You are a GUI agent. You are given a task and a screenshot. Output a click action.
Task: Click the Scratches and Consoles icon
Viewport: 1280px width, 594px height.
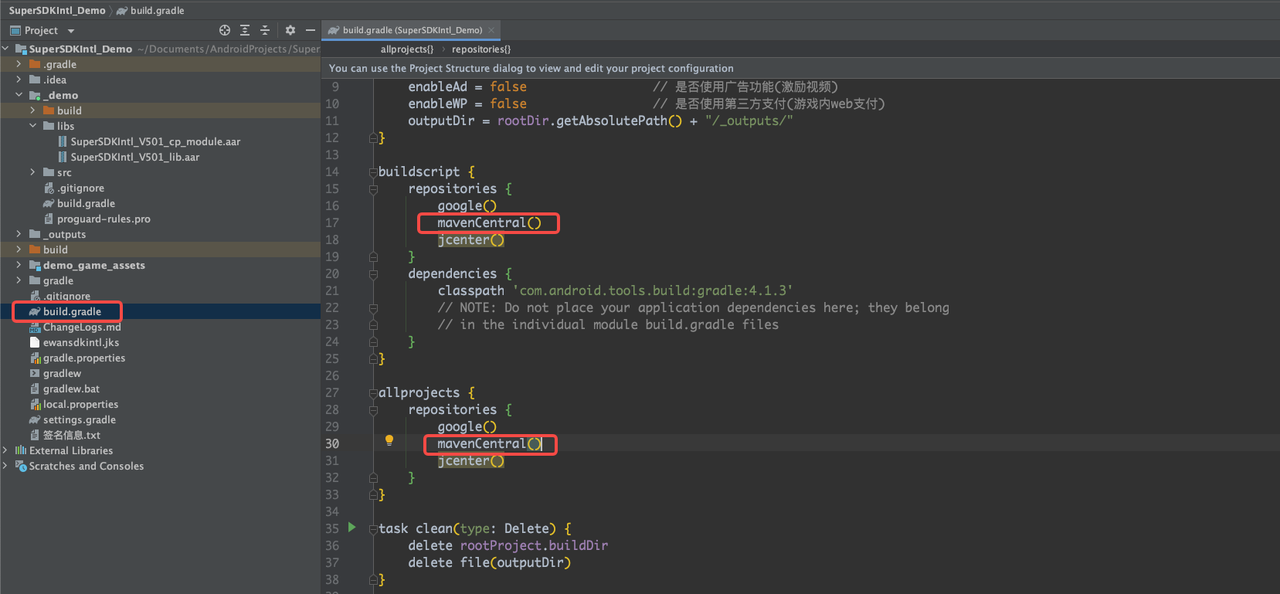click(x=21, y=466)
